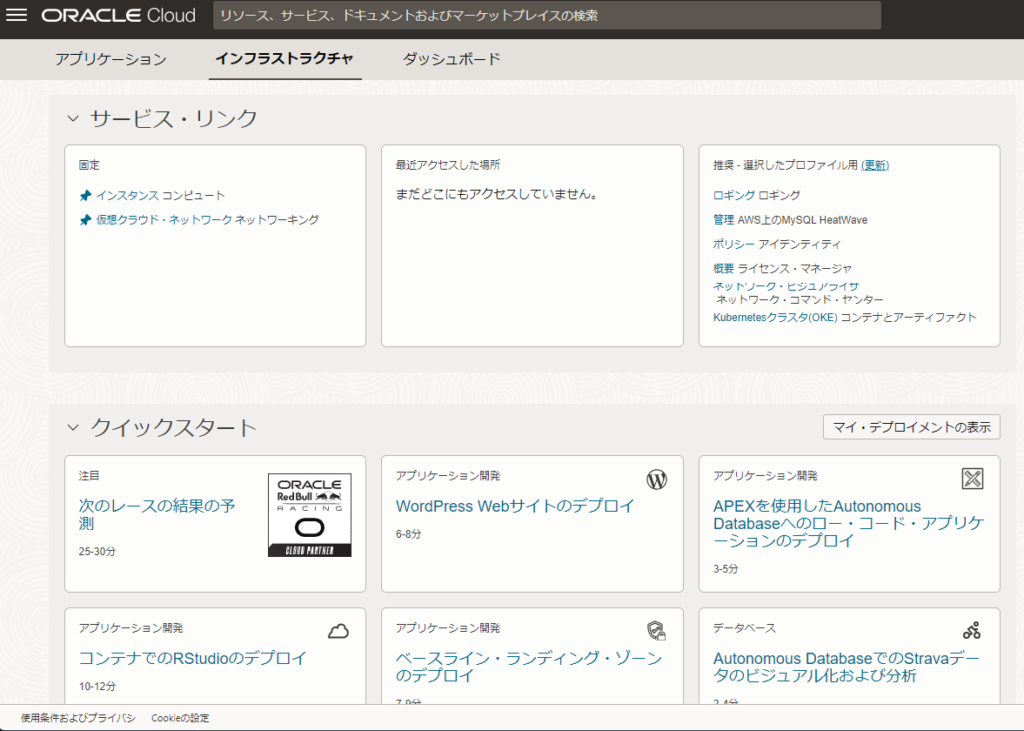The image size is (1024, 731).
Task: Select the インフラストラクチャ tab
Action: (x=284, y=59)
